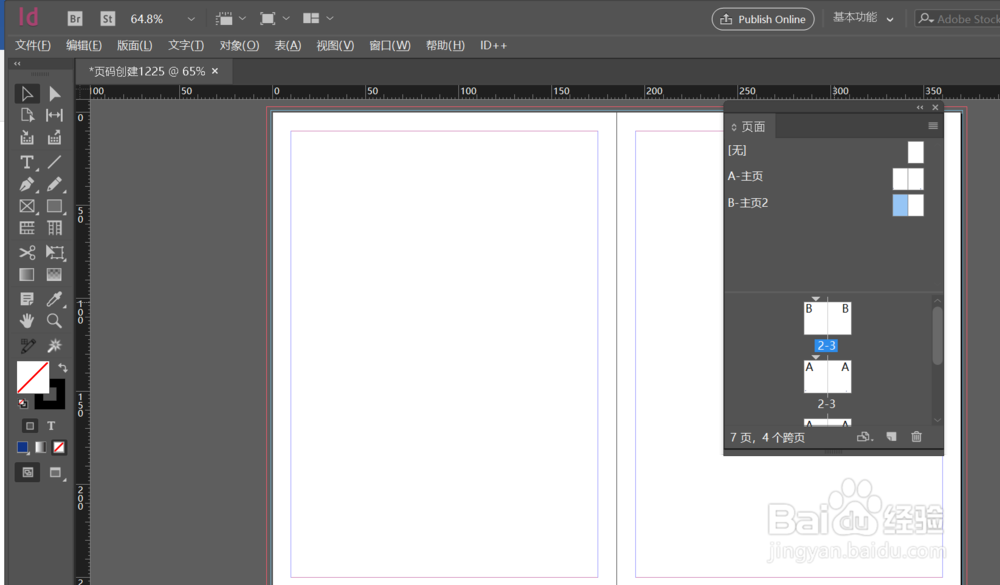Swap fill and stroke arrows
The image size is (1000, 585).
[x=62, y=368]
